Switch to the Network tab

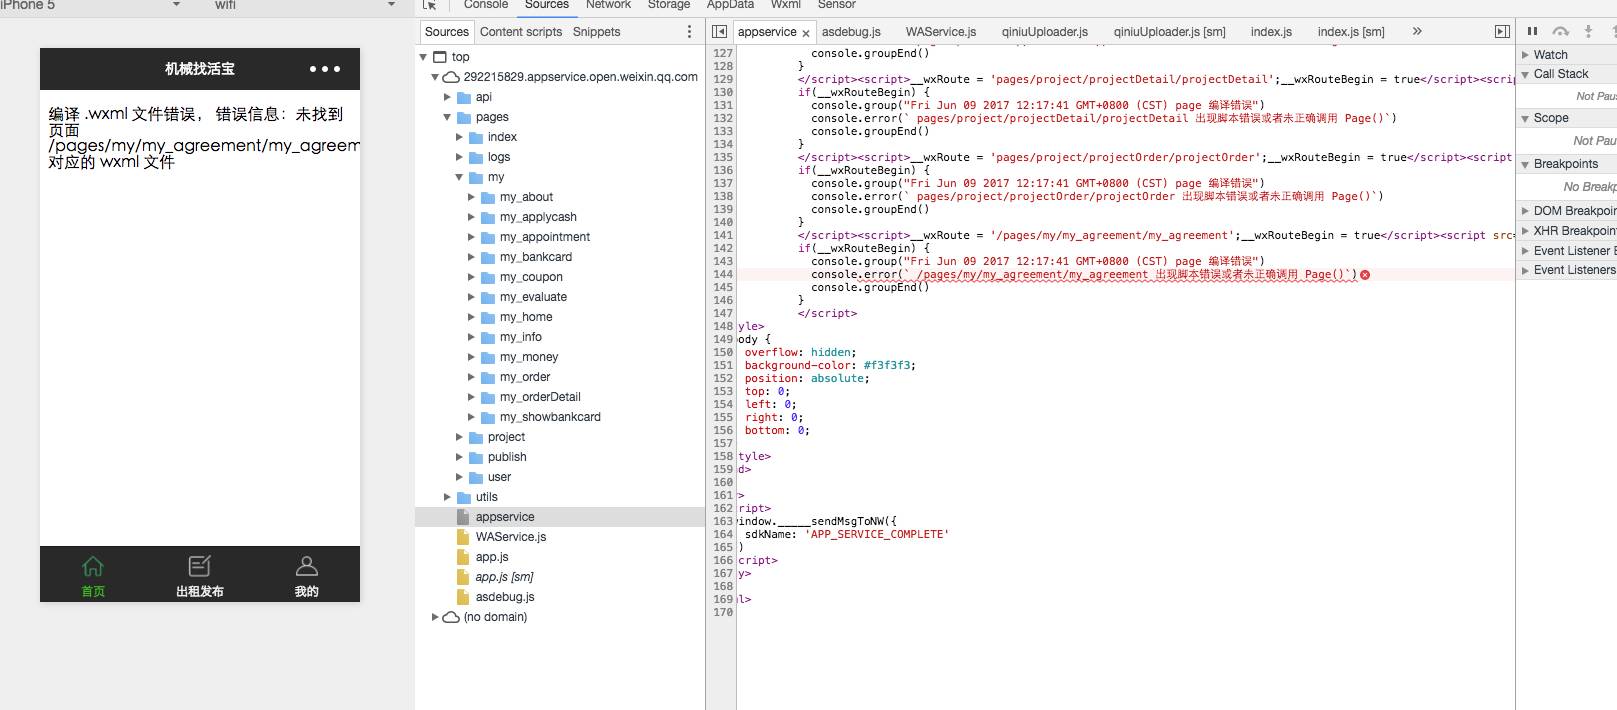(x=608, y=5)
